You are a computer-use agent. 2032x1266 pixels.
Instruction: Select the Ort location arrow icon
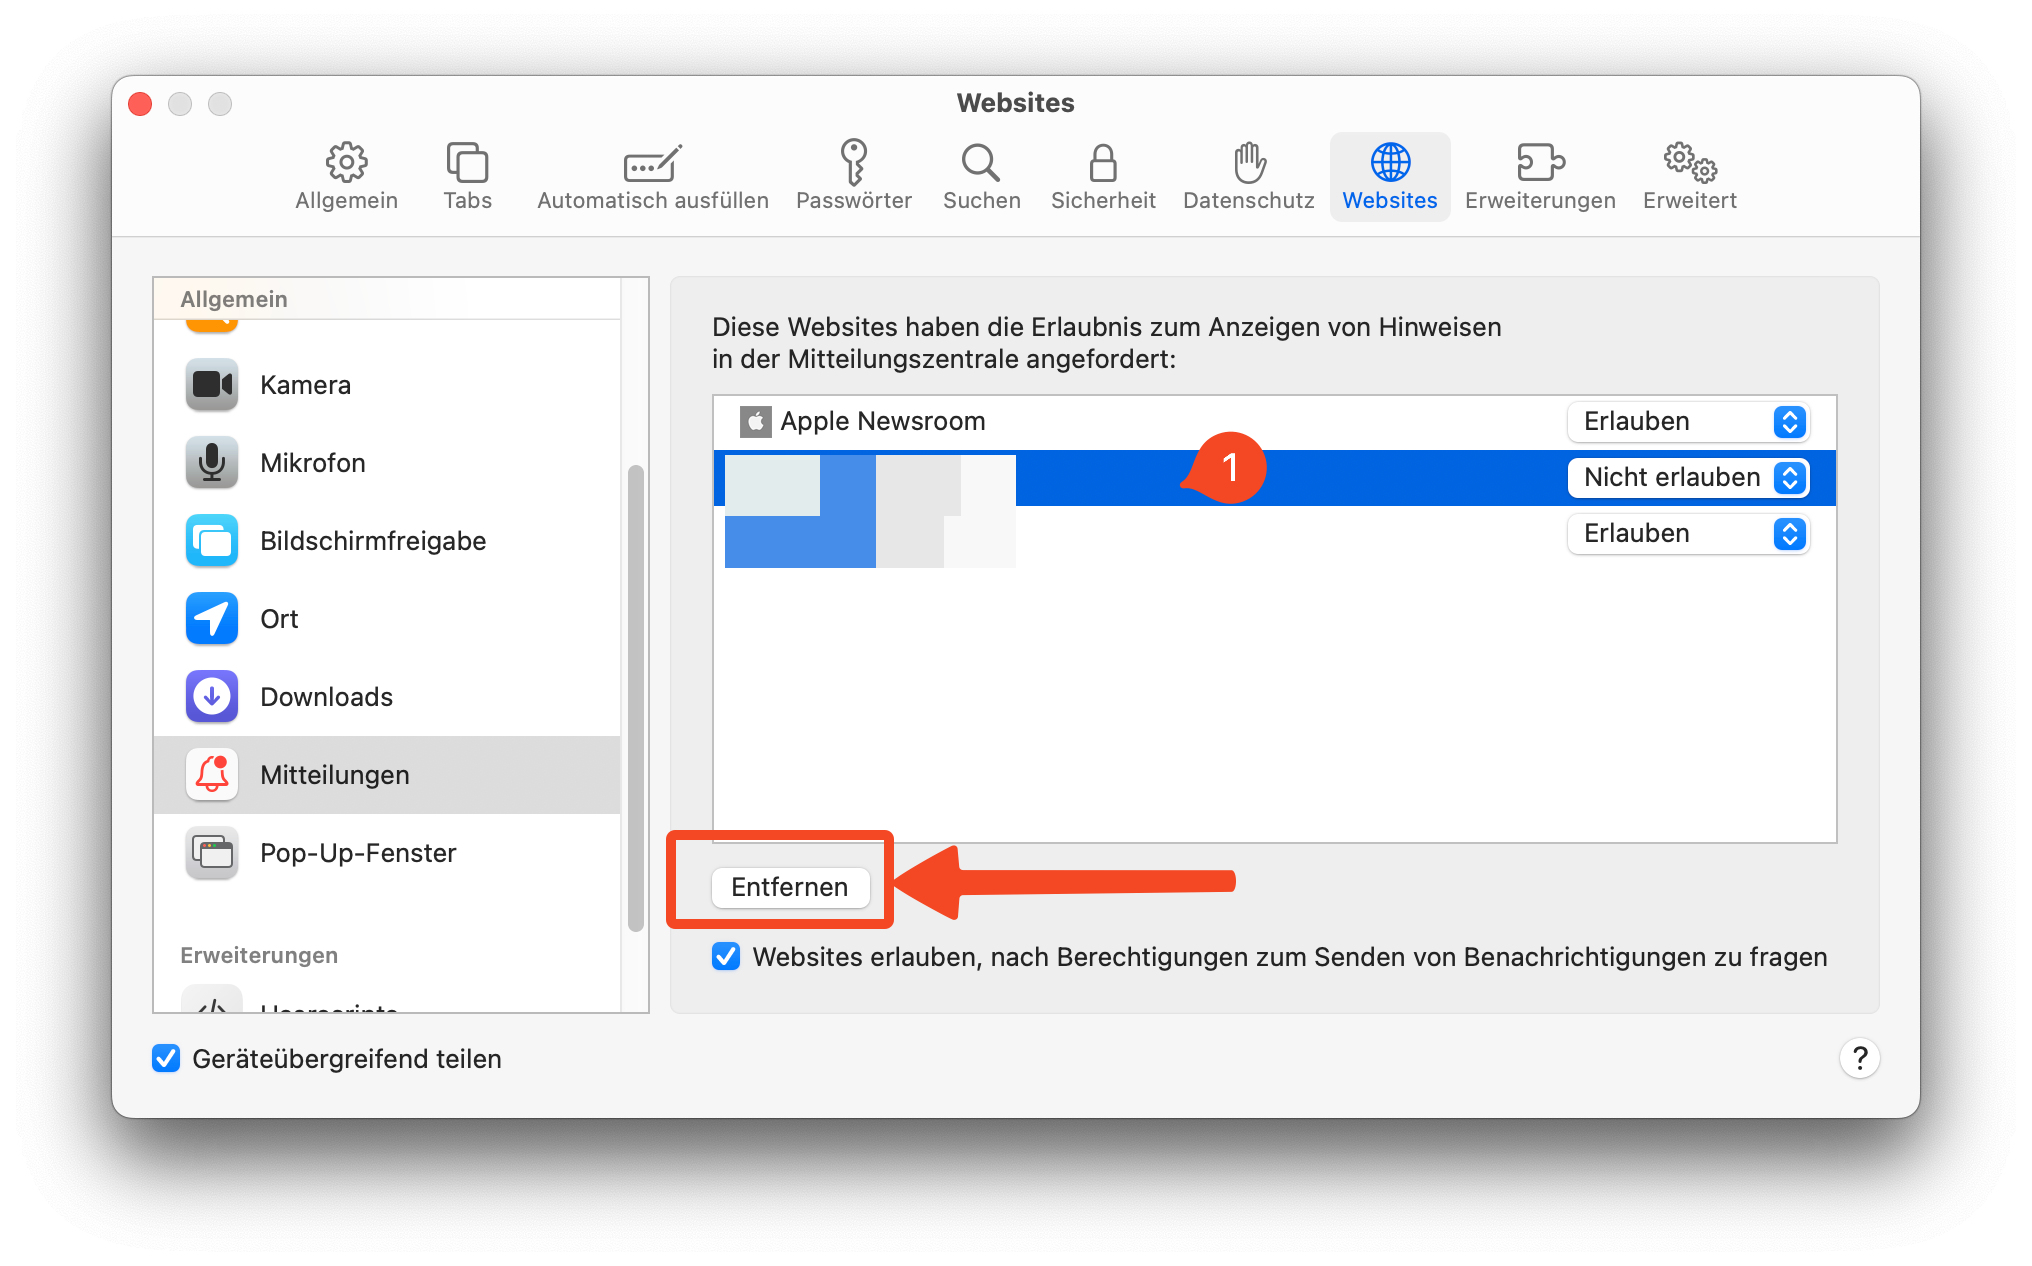pos(212,619)
